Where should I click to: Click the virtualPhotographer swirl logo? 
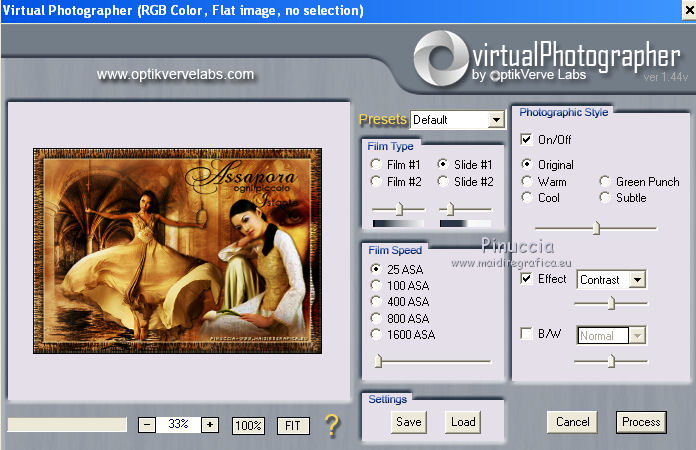(440, 58)
